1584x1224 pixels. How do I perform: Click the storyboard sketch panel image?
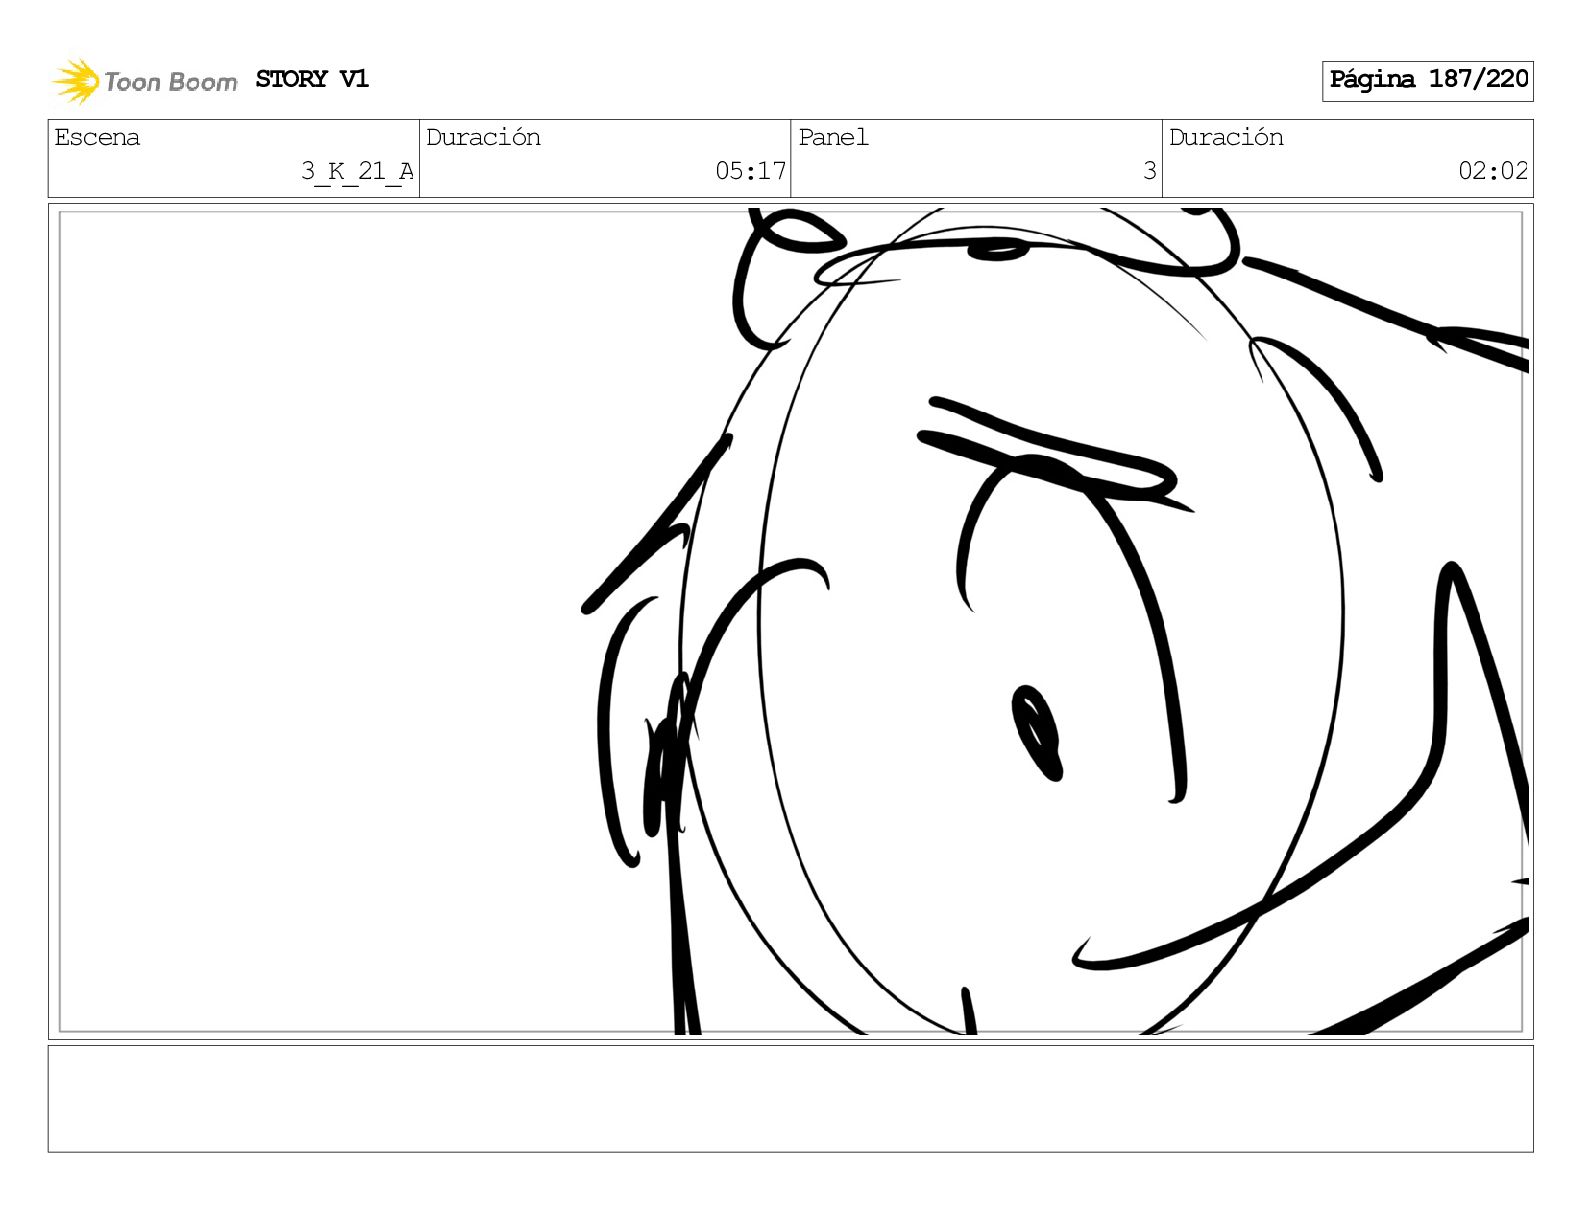point(791,621)
